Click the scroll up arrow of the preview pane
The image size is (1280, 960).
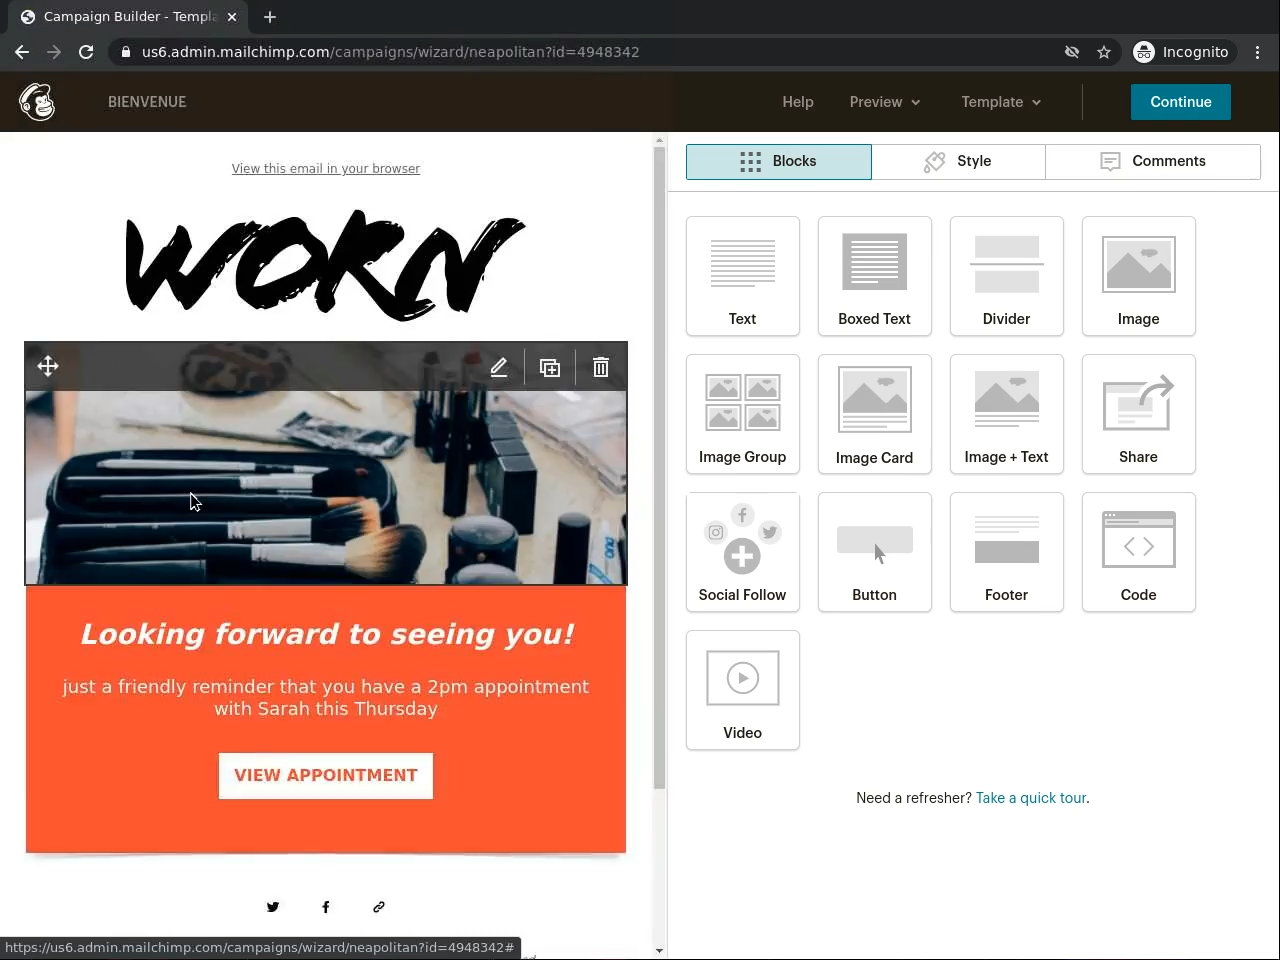tap(659, 140)
